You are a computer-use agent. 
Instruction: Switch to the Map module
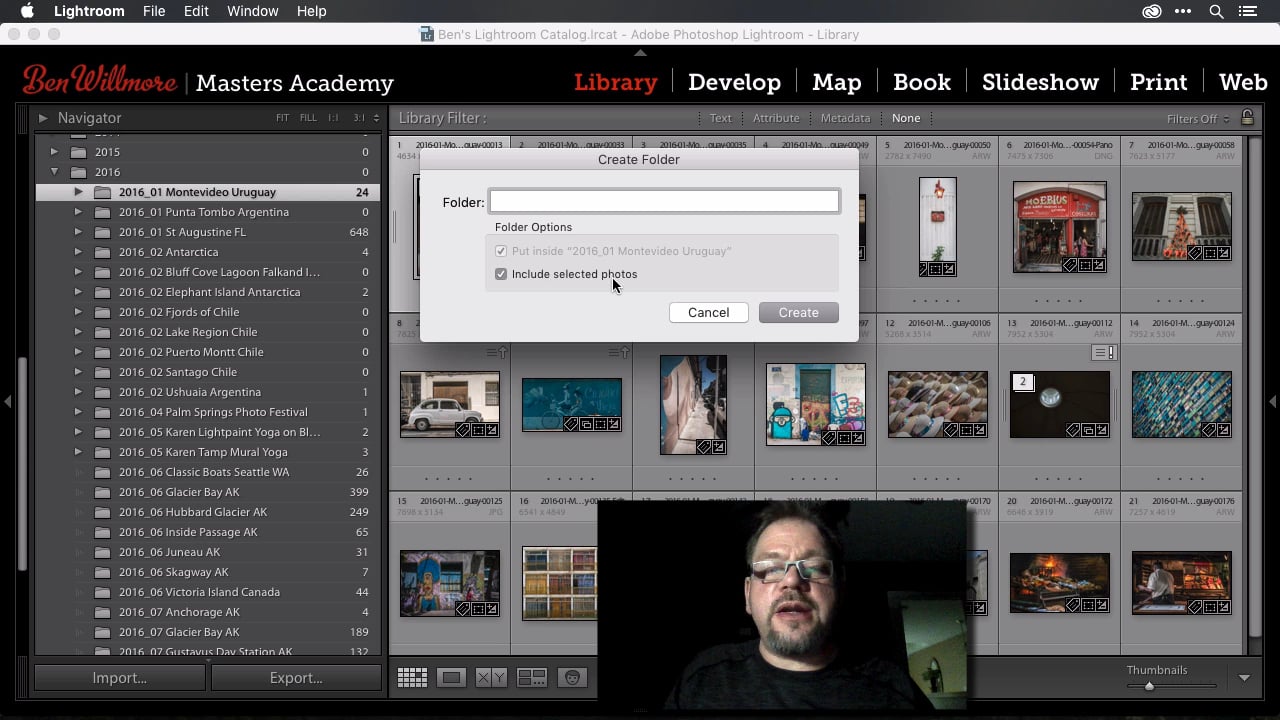point(837,82)
